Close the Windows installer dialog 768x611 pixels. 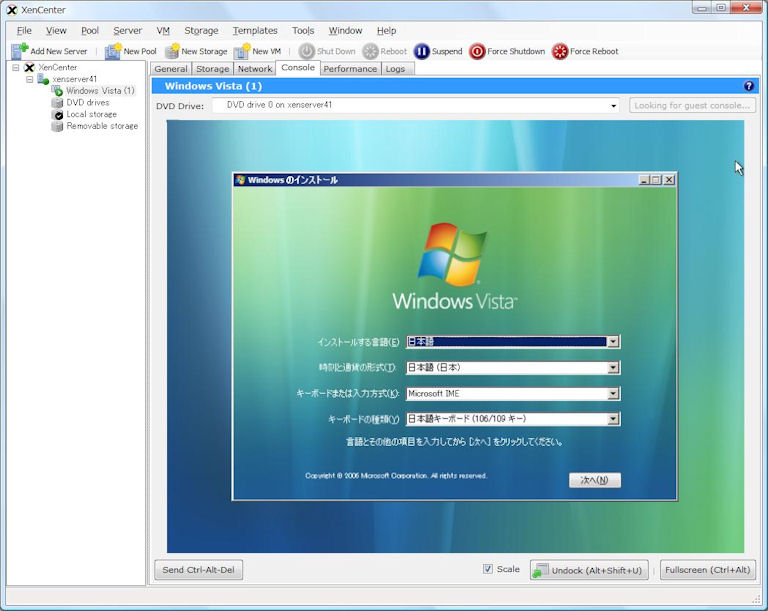[669, 180]
